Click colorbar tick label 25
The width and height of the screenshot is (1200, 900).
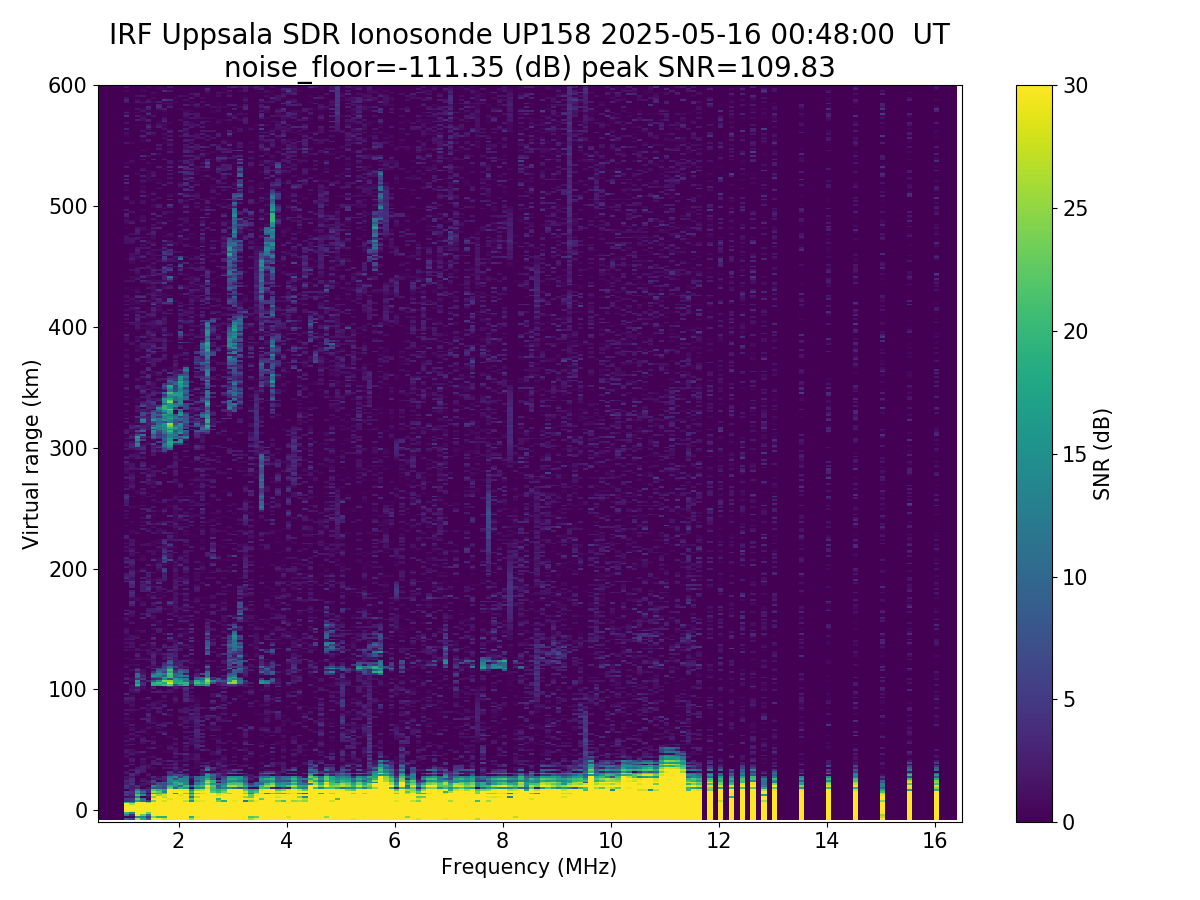(1074, 209)
